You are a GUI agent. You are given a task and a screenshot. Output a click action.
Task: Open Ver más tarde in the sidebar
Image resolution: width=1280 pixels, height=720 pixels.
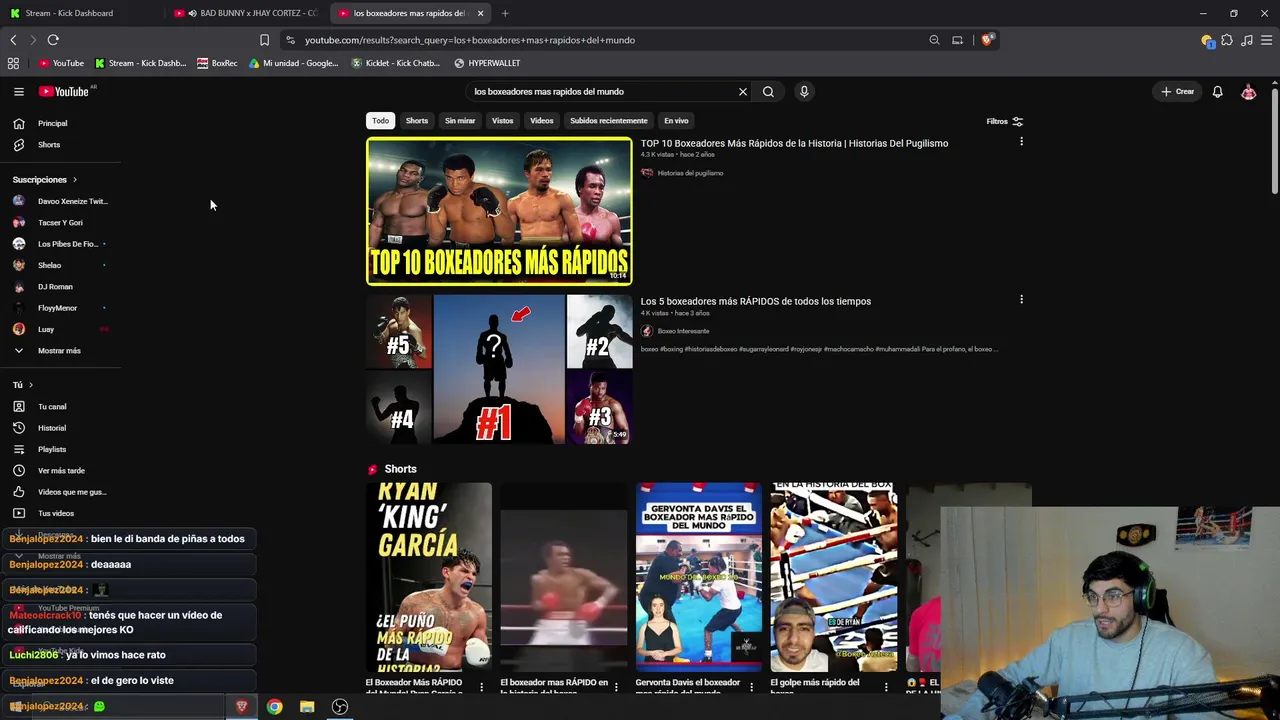[60, 471]
